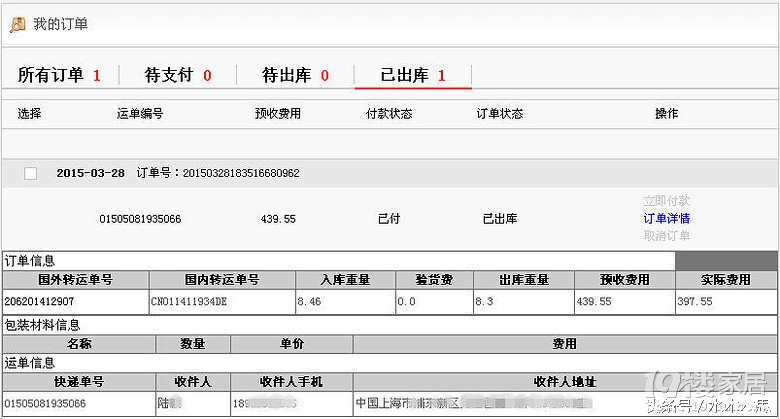780x419 pixels.
Task: Click the 已出库 order status cell
Action: tap(500, 218)
